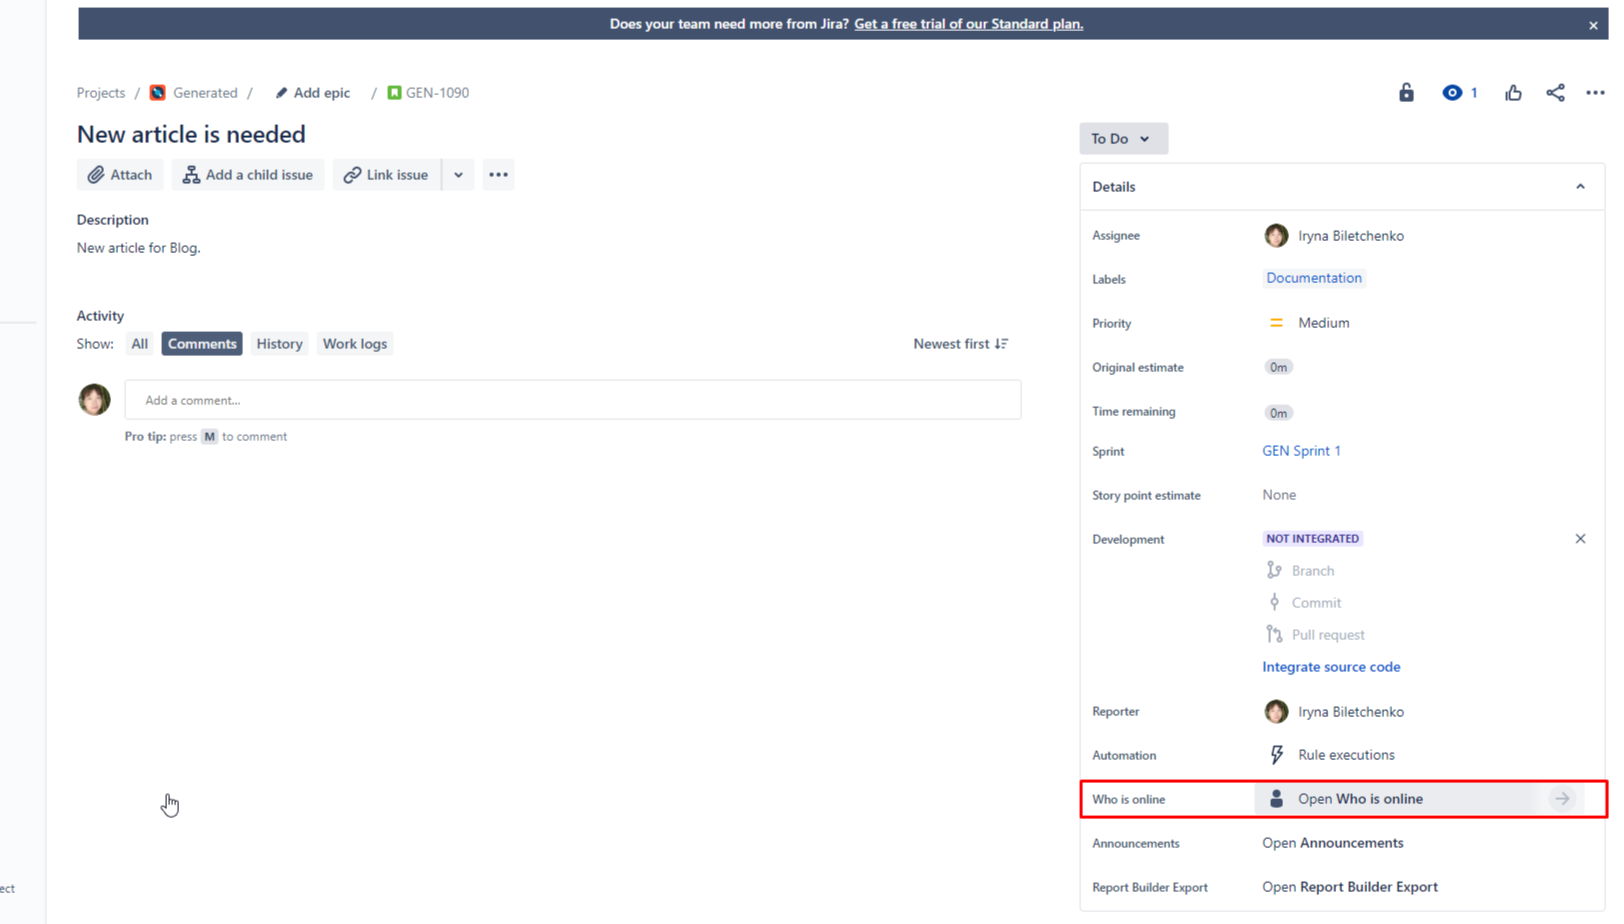Toggle the watch eye icon
The image size is (1624, 924).
(x=1452, y=93)
